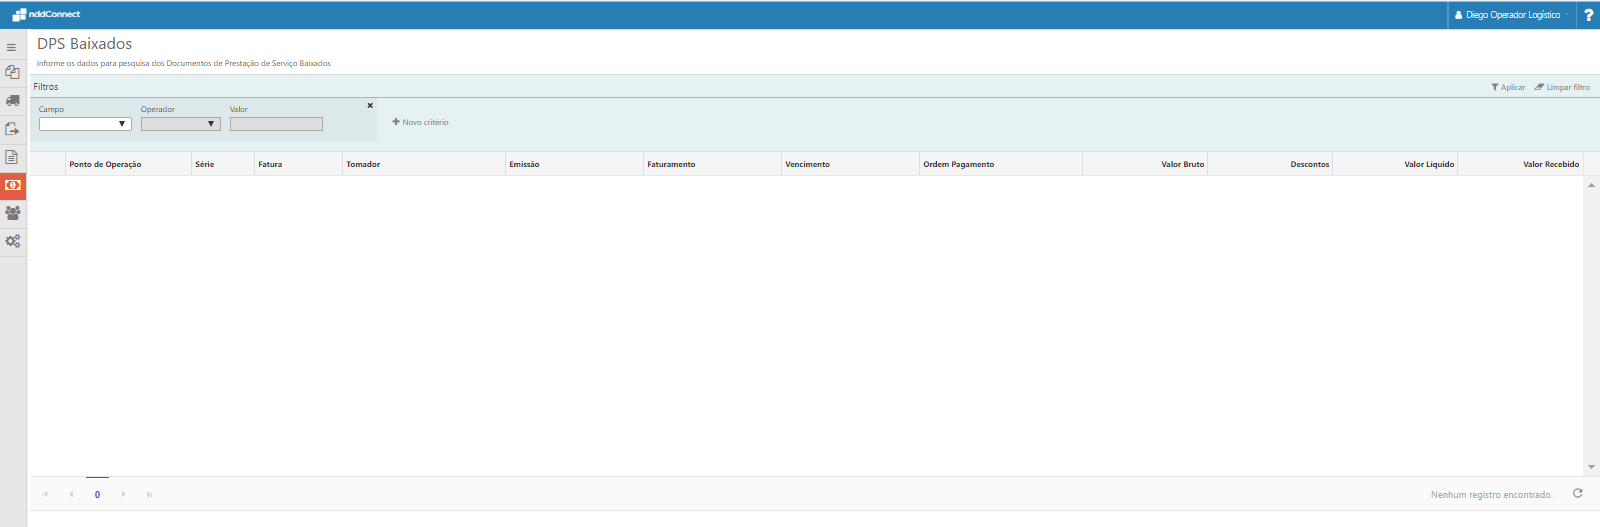The width and height of the screenshot is (1600, 527).
Task: Open the settings gears sidebar icon
Action: 12,241
